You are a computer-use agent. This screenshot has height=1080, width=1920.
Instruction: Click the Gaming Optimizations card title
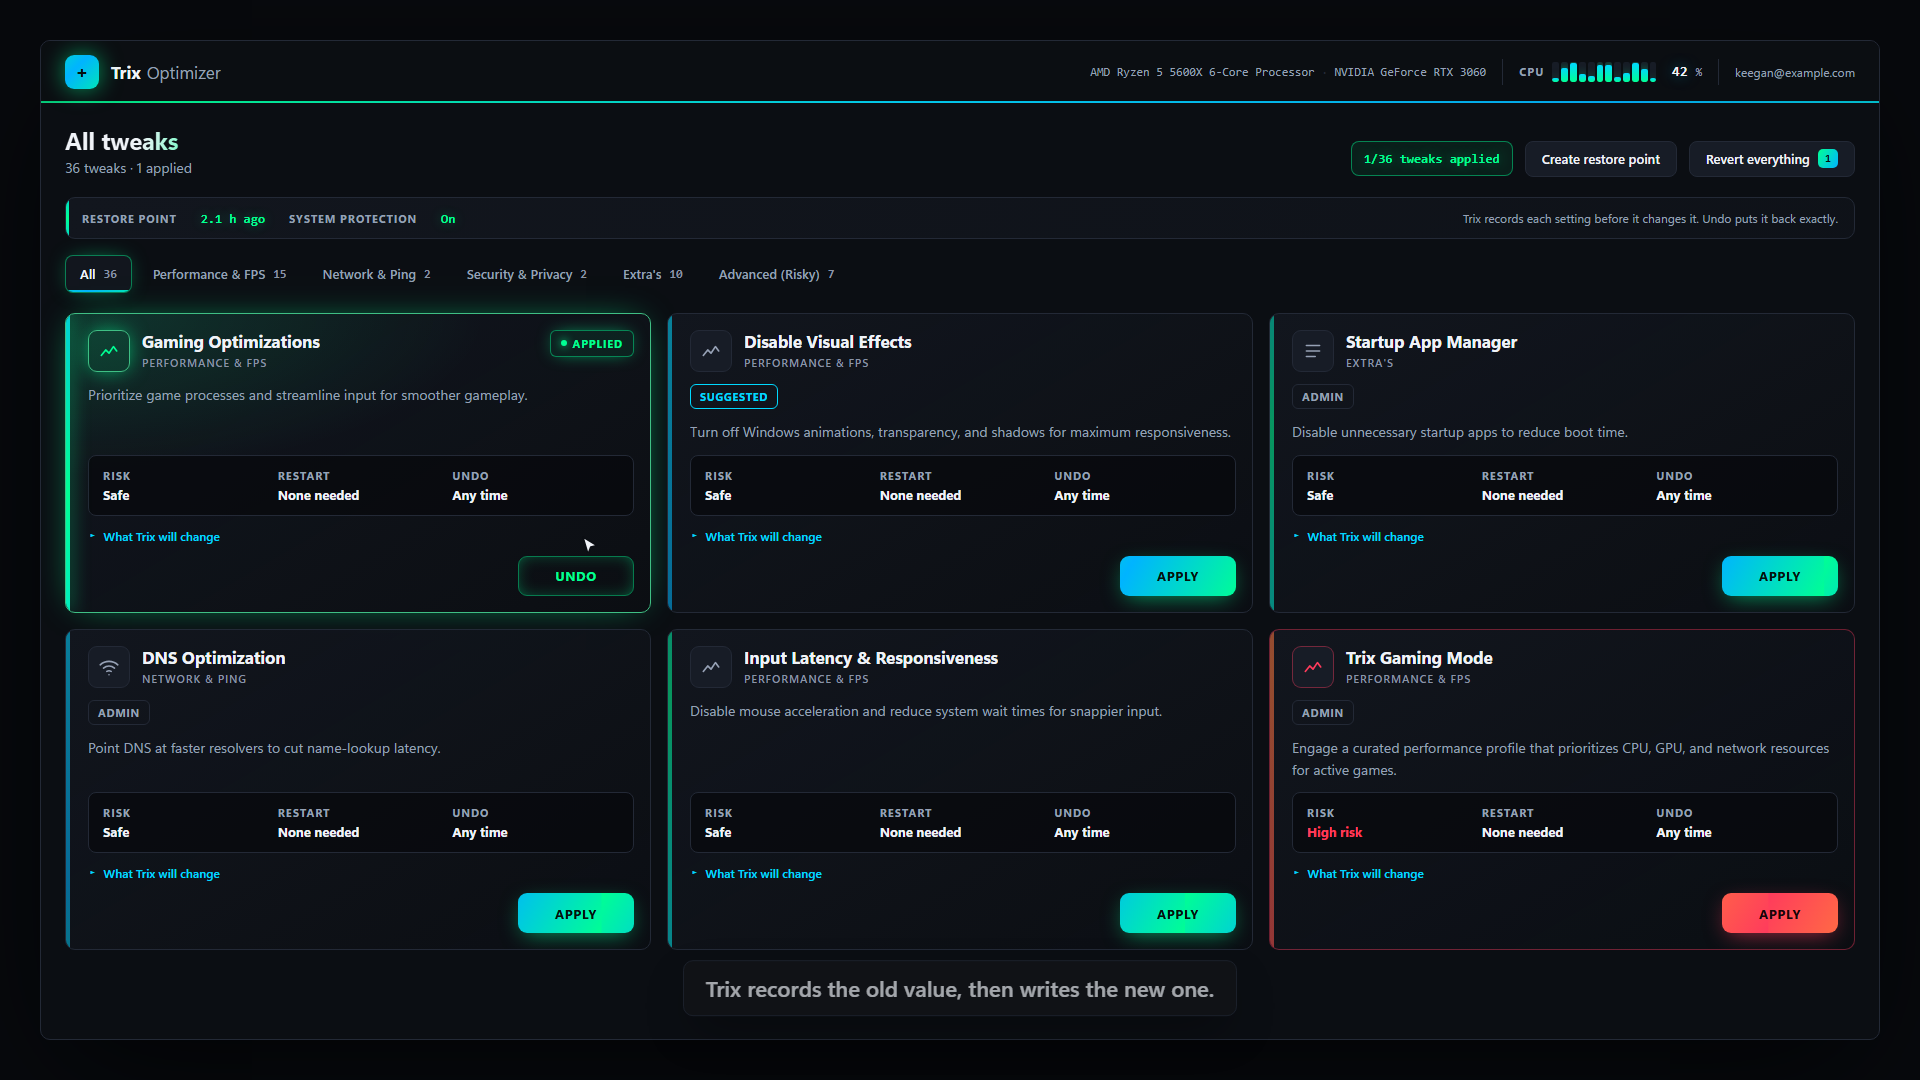click(231, 342)
